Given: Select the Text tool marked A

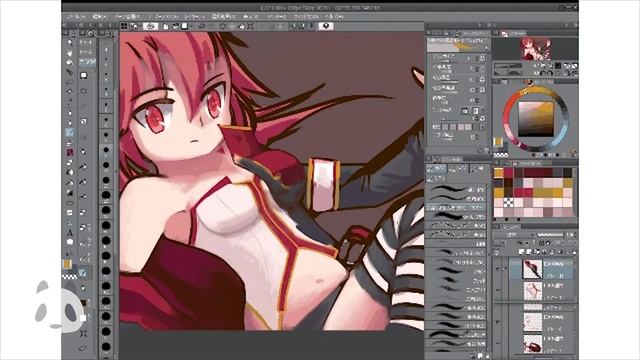Looking at the screenshot, I should [70, 232].
